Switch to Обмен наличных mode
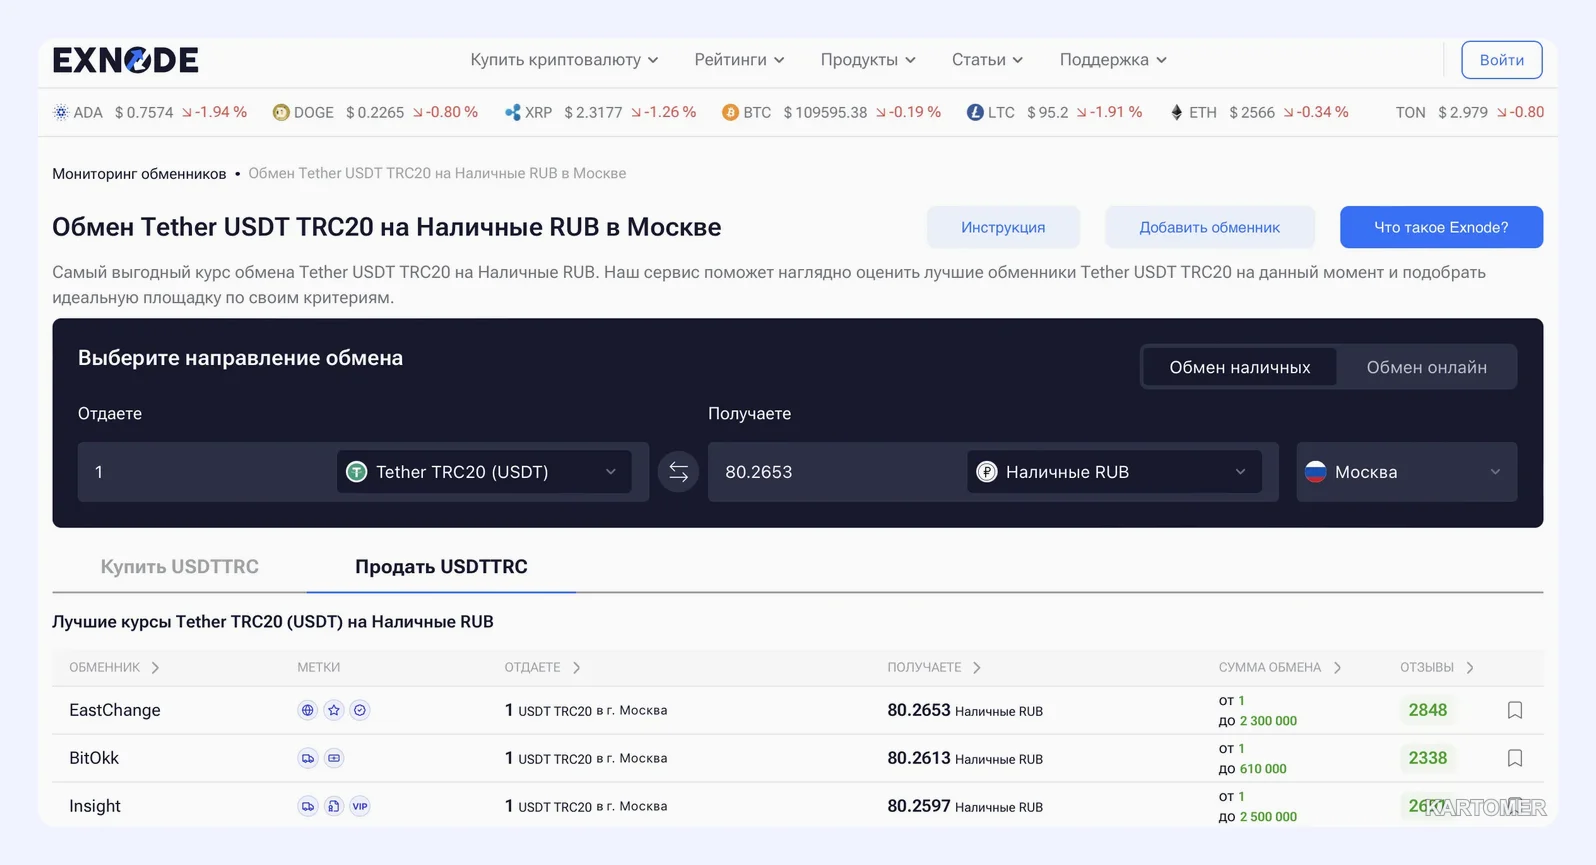 (1240, 367)
